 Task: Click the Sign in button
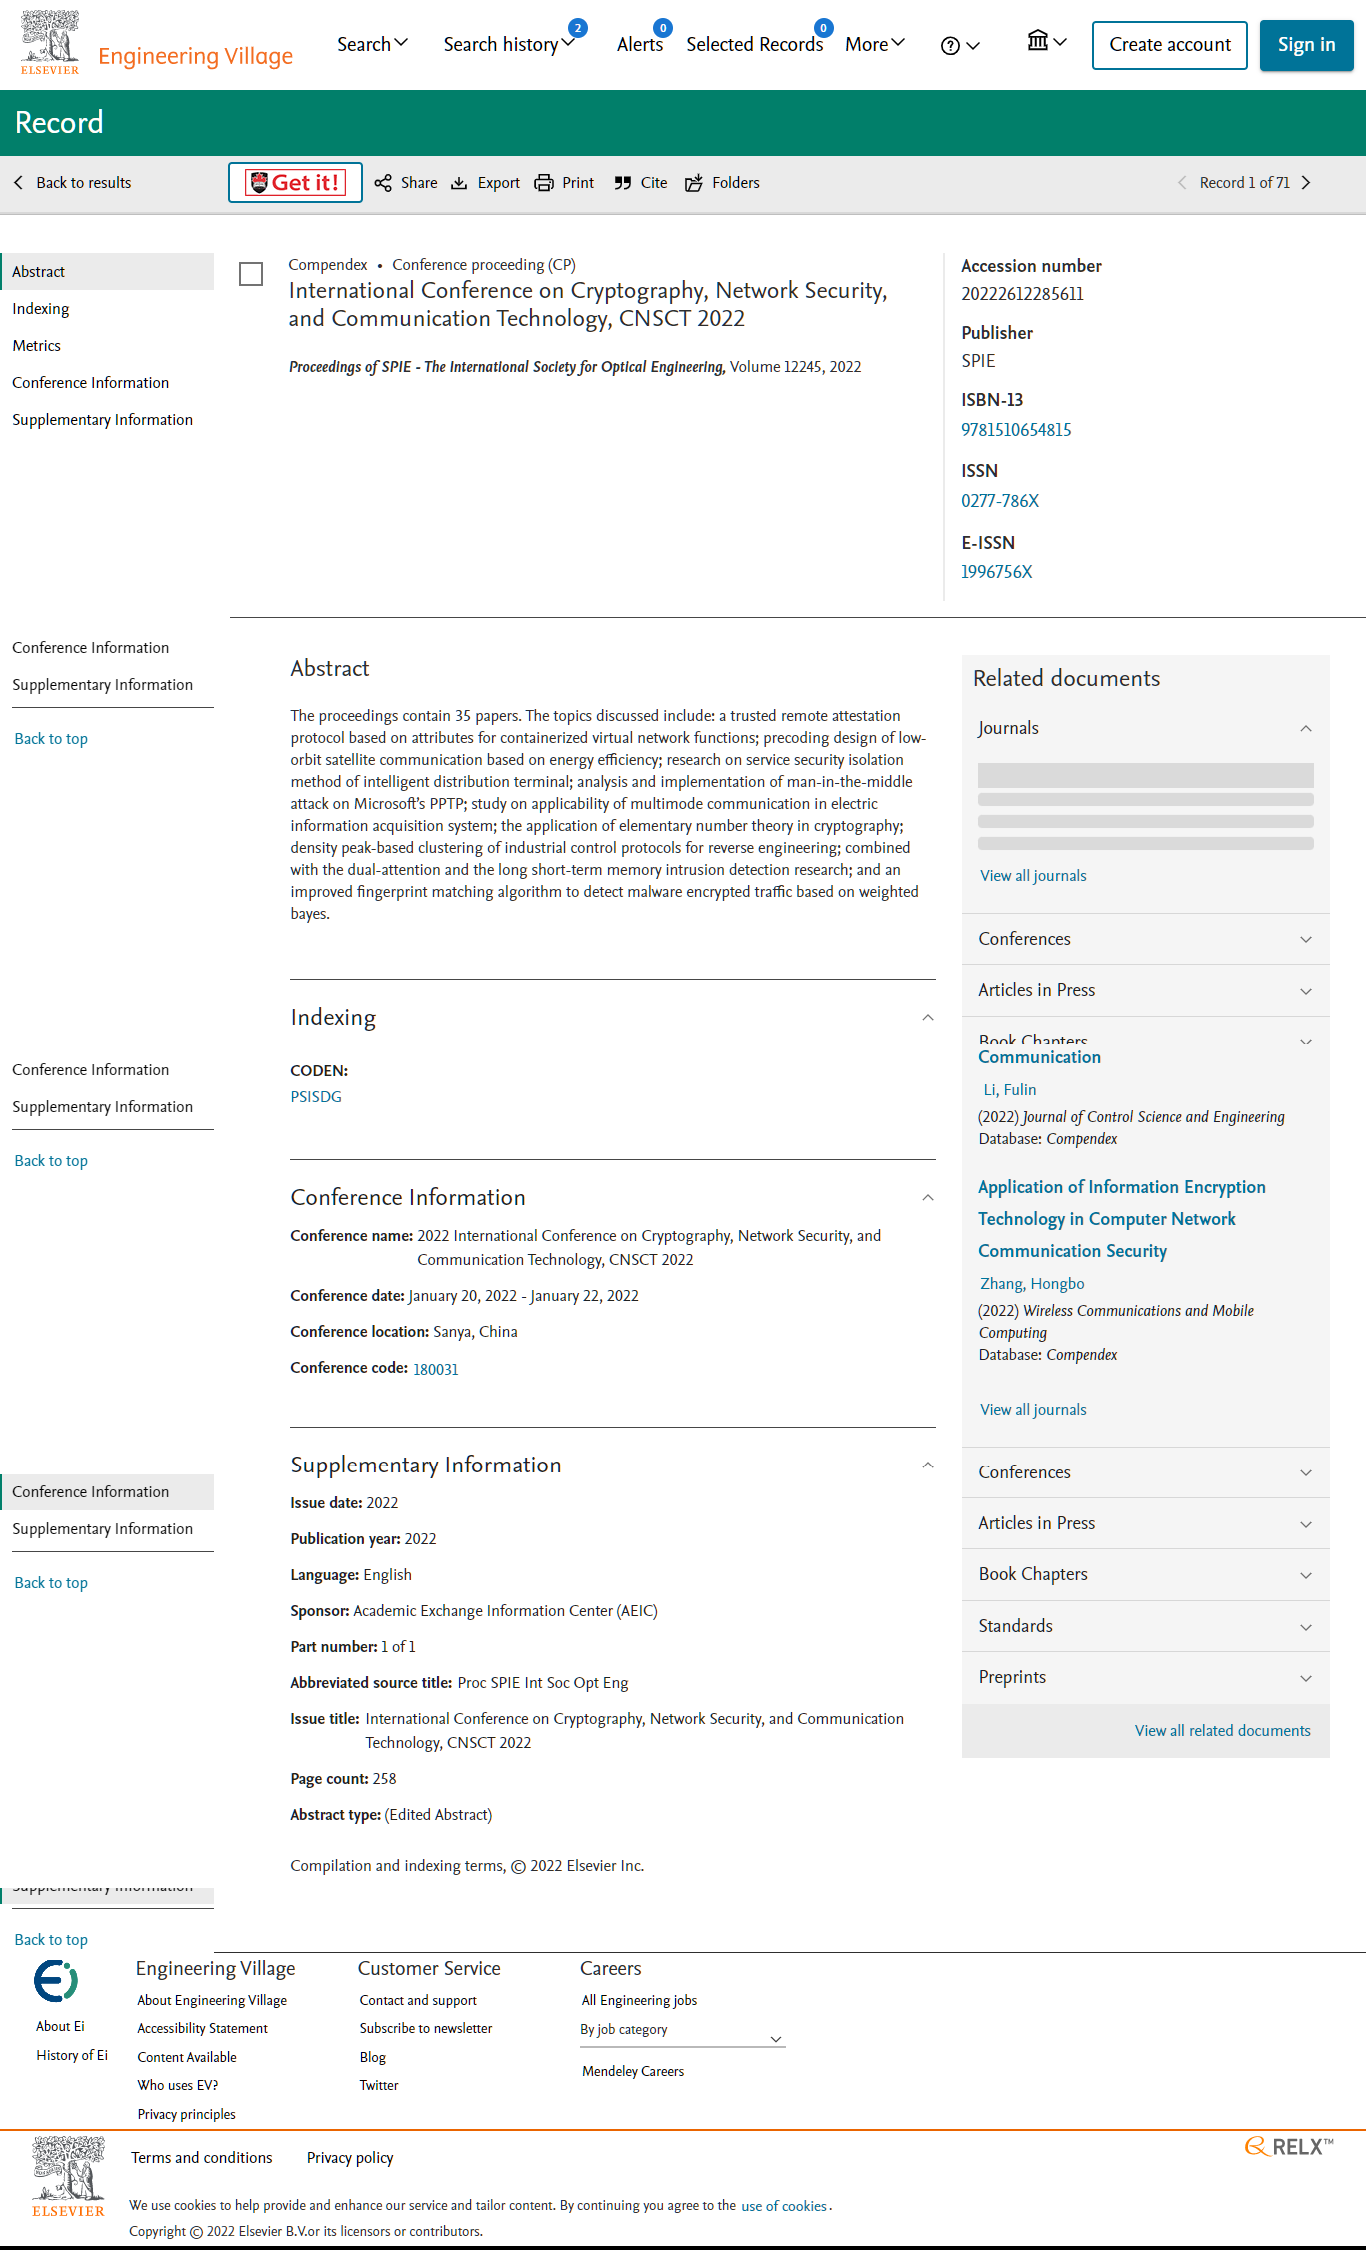(x=1306, y=45)
